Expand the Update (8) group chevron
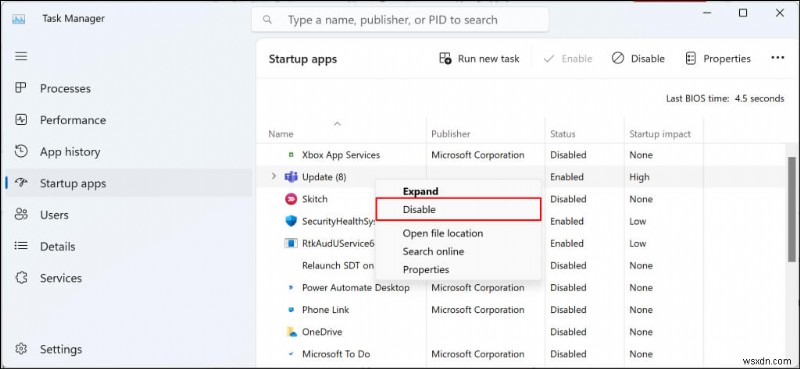800x369 pixels. coord(273,177)
